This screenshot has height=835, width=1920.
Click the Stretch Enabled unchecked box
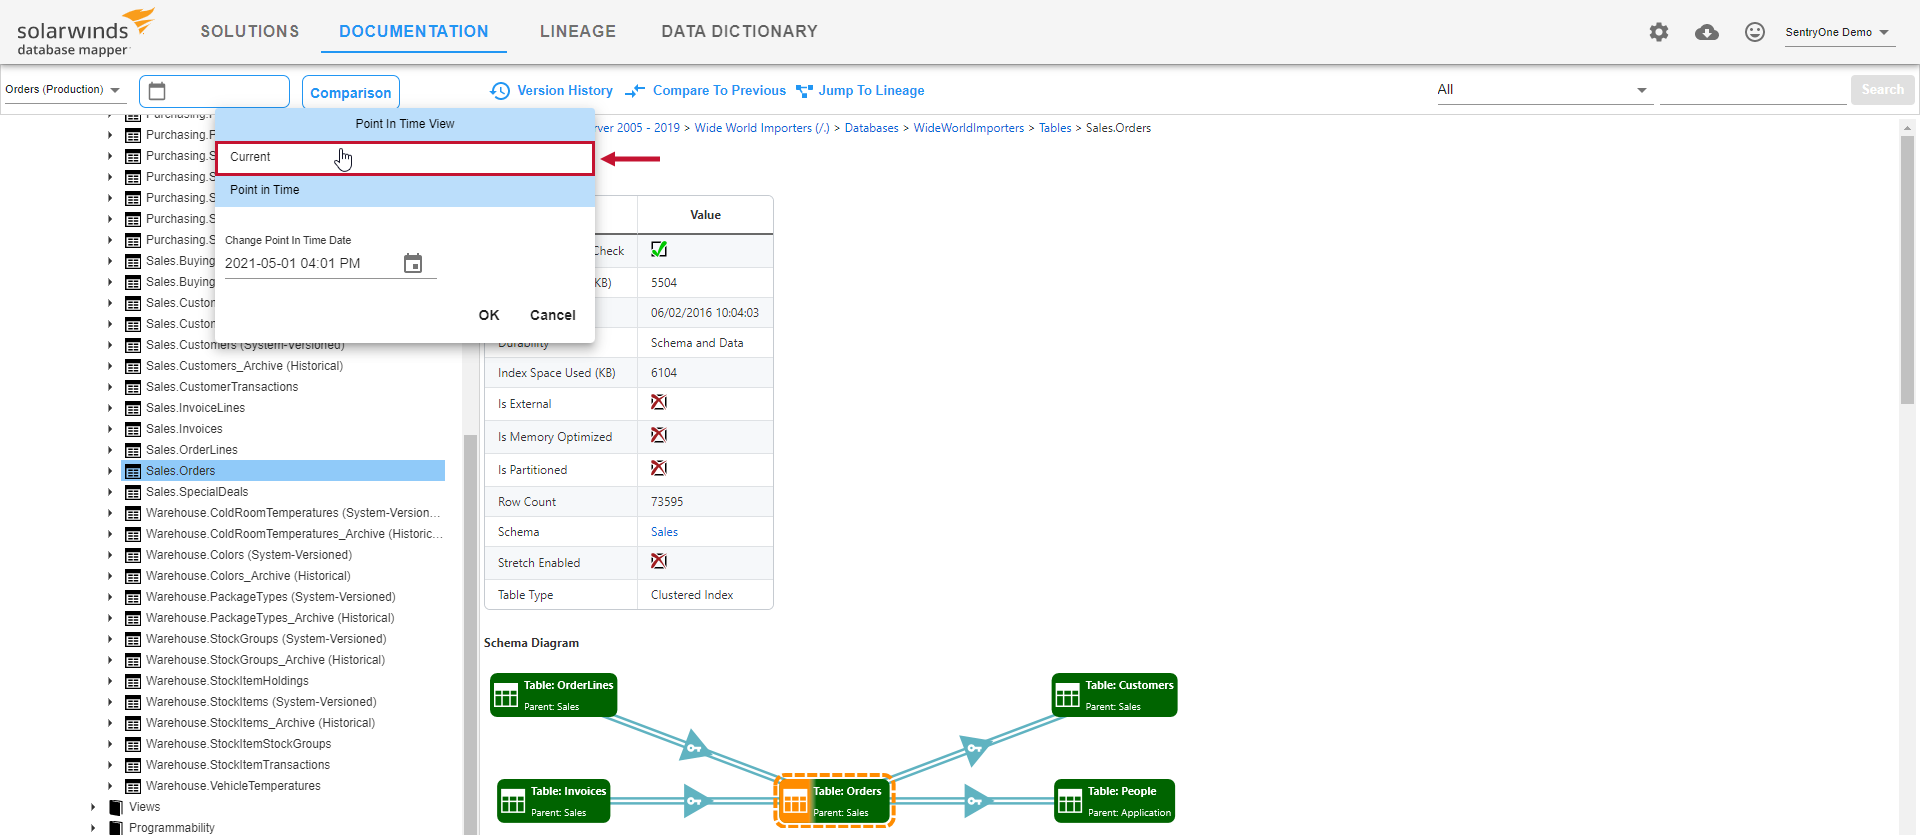tap(659, 561)
